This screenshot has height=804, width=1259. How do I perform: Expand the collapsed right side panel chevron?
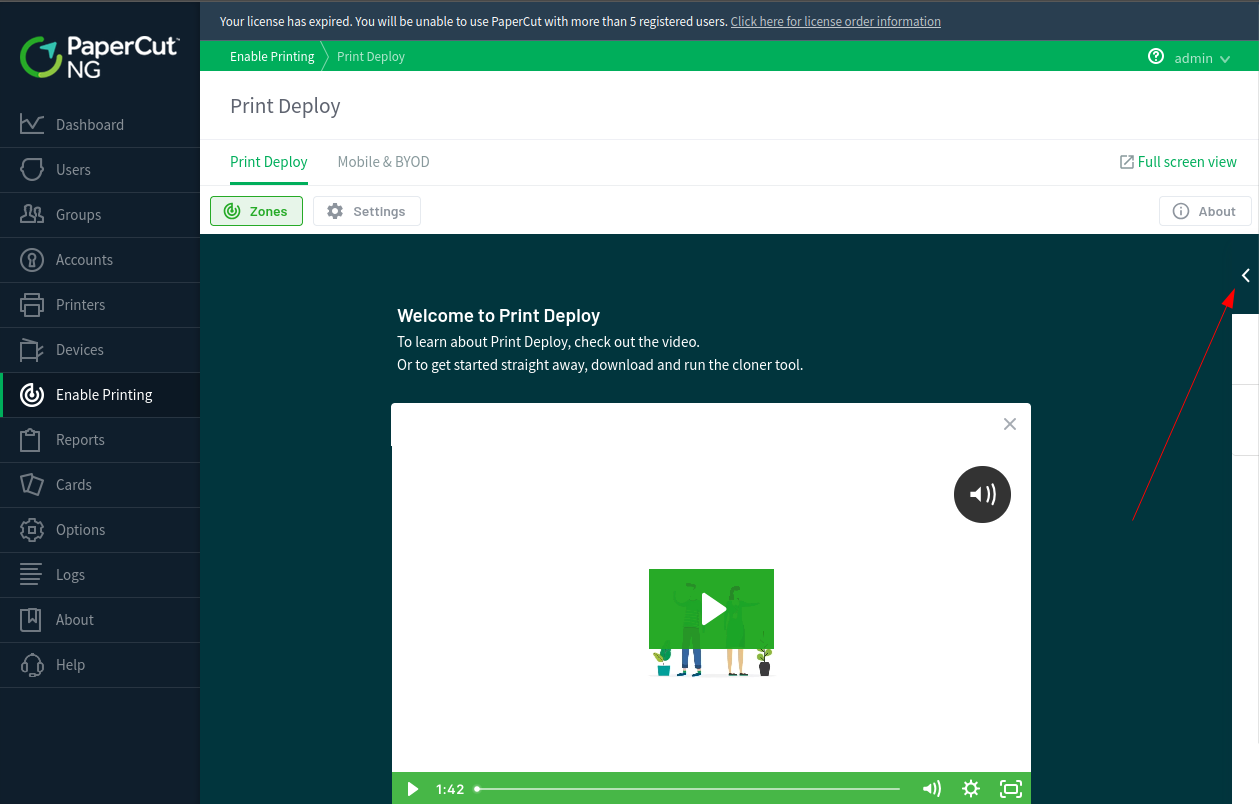coord(1245,275)
